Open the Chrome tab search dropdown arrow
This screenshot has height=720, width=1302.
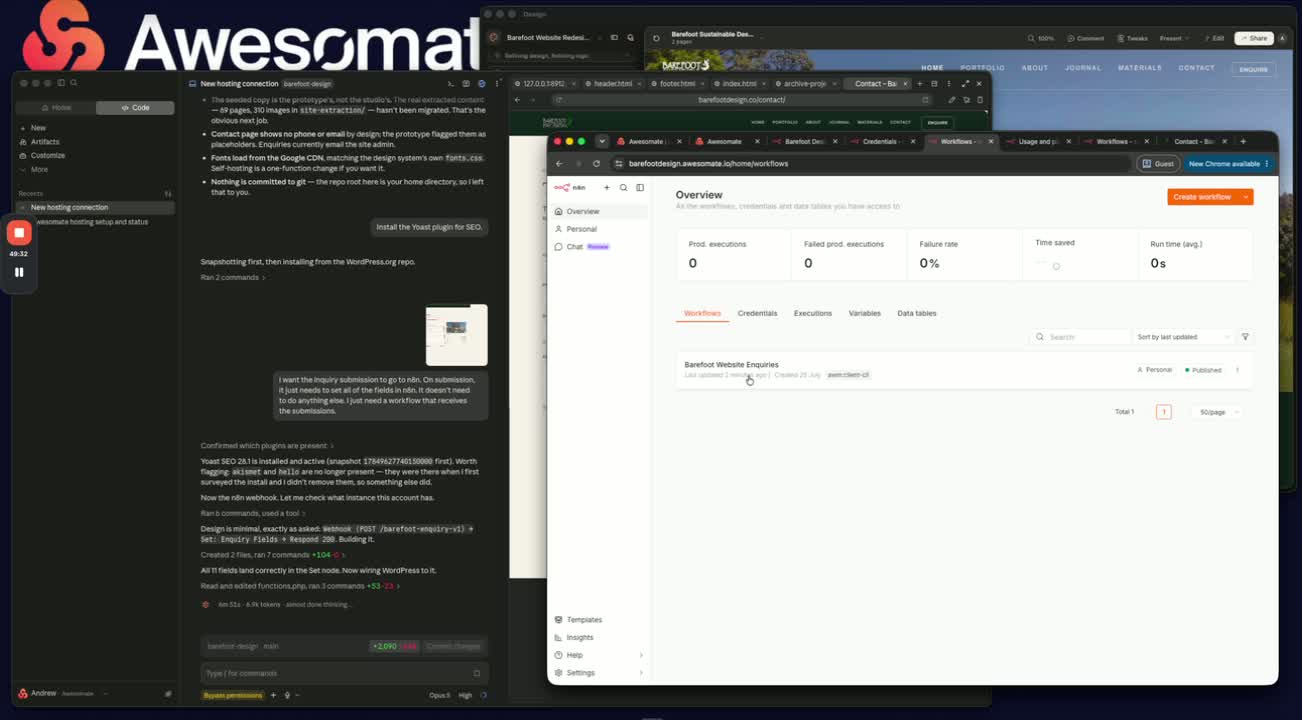point(602,141)
